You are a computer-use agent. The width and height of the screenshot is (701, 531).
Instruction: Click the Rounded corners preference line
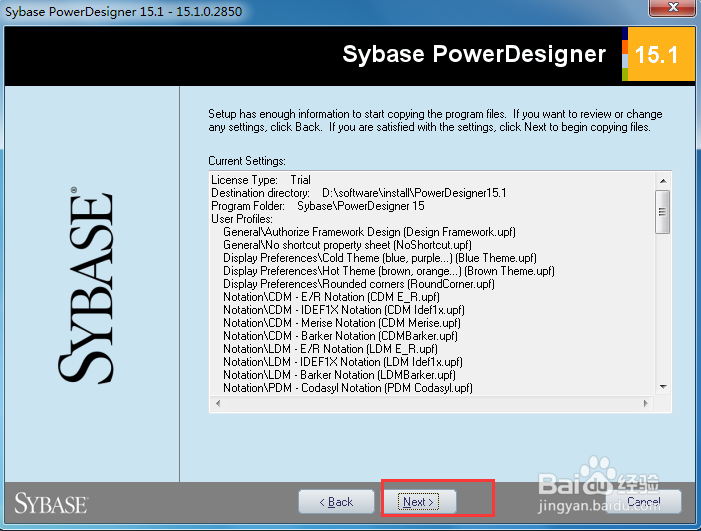click(x=359, y=283)
